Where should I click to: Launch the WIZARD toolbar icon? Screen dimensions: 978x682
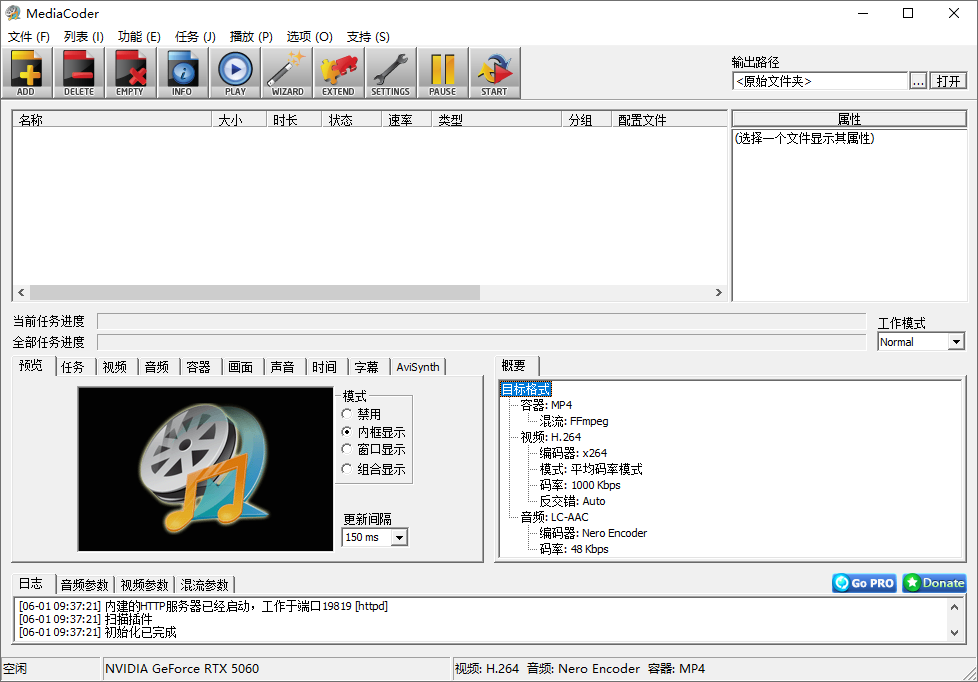tap(288, 72)
